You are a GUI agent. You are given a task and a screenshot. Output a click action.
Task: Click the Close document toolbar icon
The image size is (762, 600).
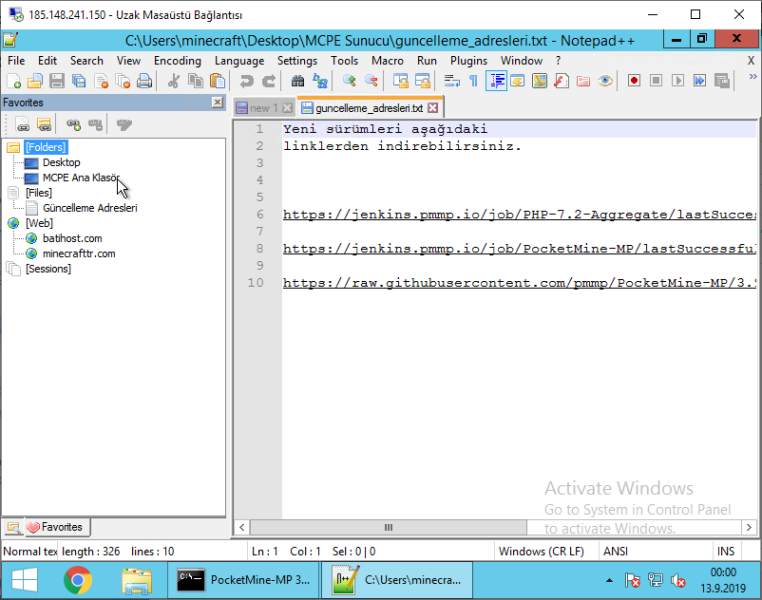click(101, 81)
